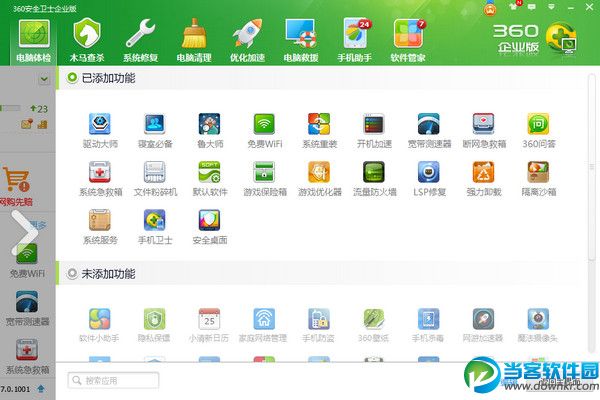600x400 pixels.
Task: Open 驱动大师 driver tool
Action: click(100, 131)
